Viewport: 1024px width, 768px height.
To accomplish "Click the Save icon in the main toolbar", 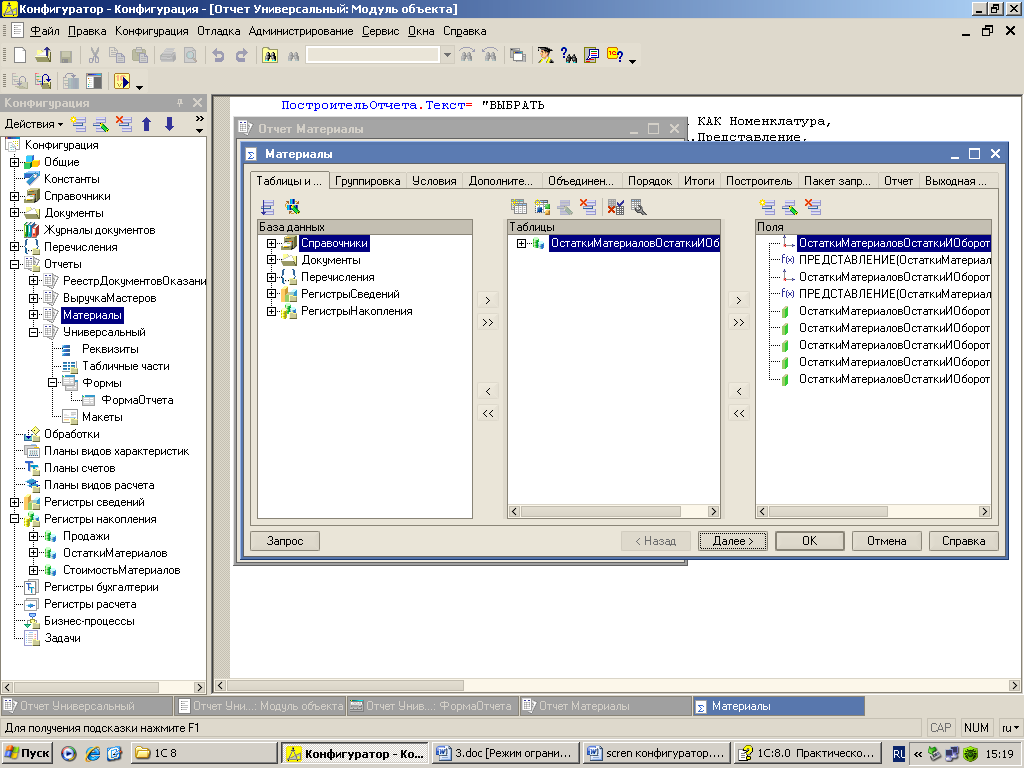I will (x=66, y=56).
